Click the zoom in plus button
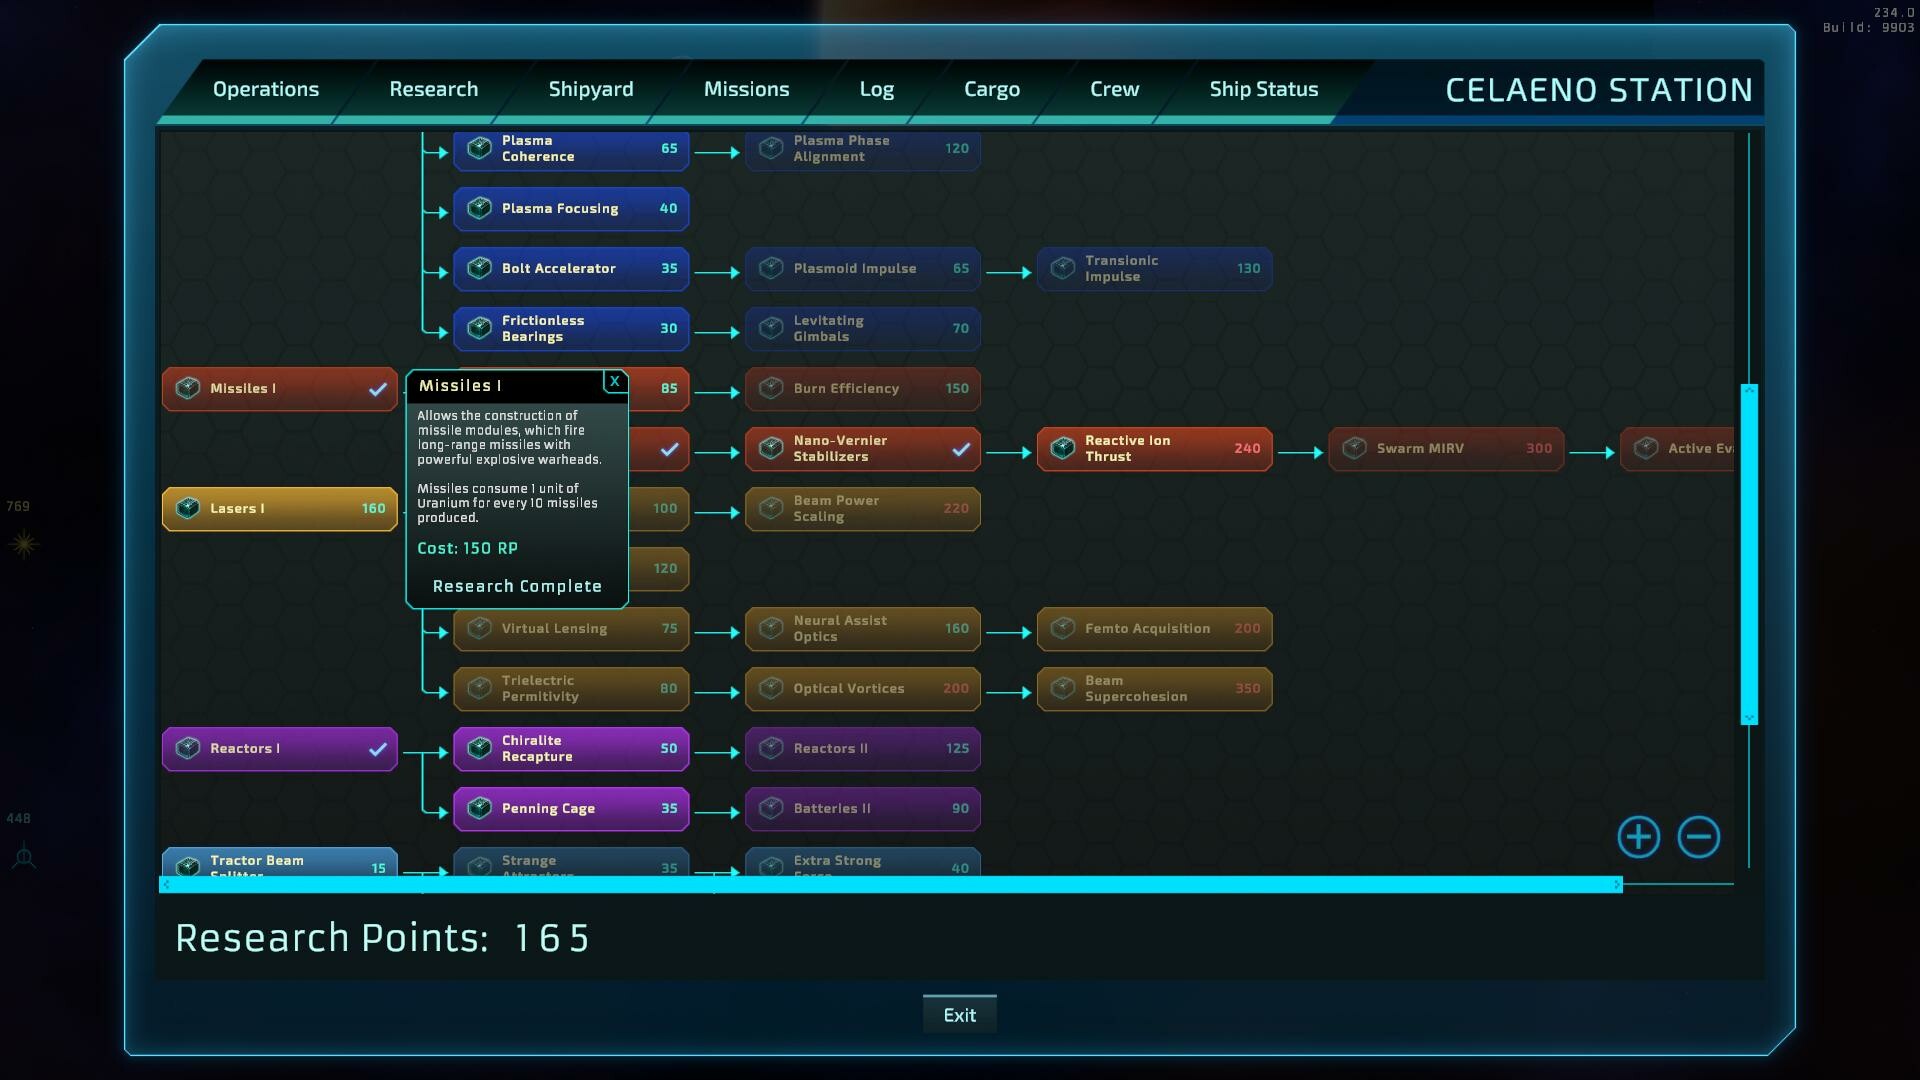1920x1080 pixels. pos(1638,836)
